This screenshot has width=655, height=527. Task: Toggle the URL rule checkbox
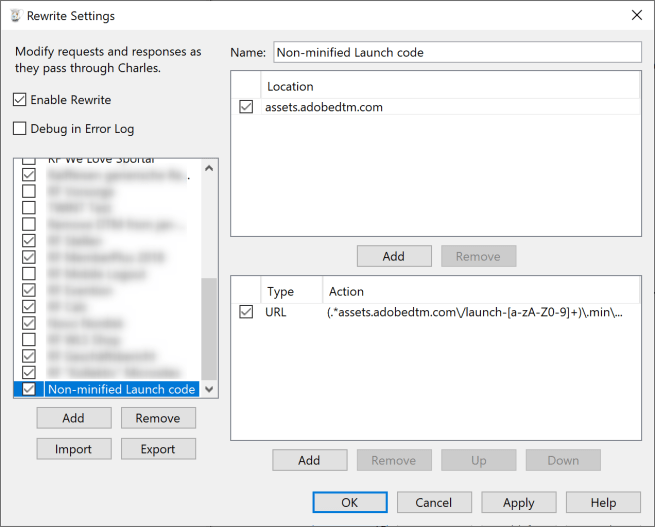point(246,313)
